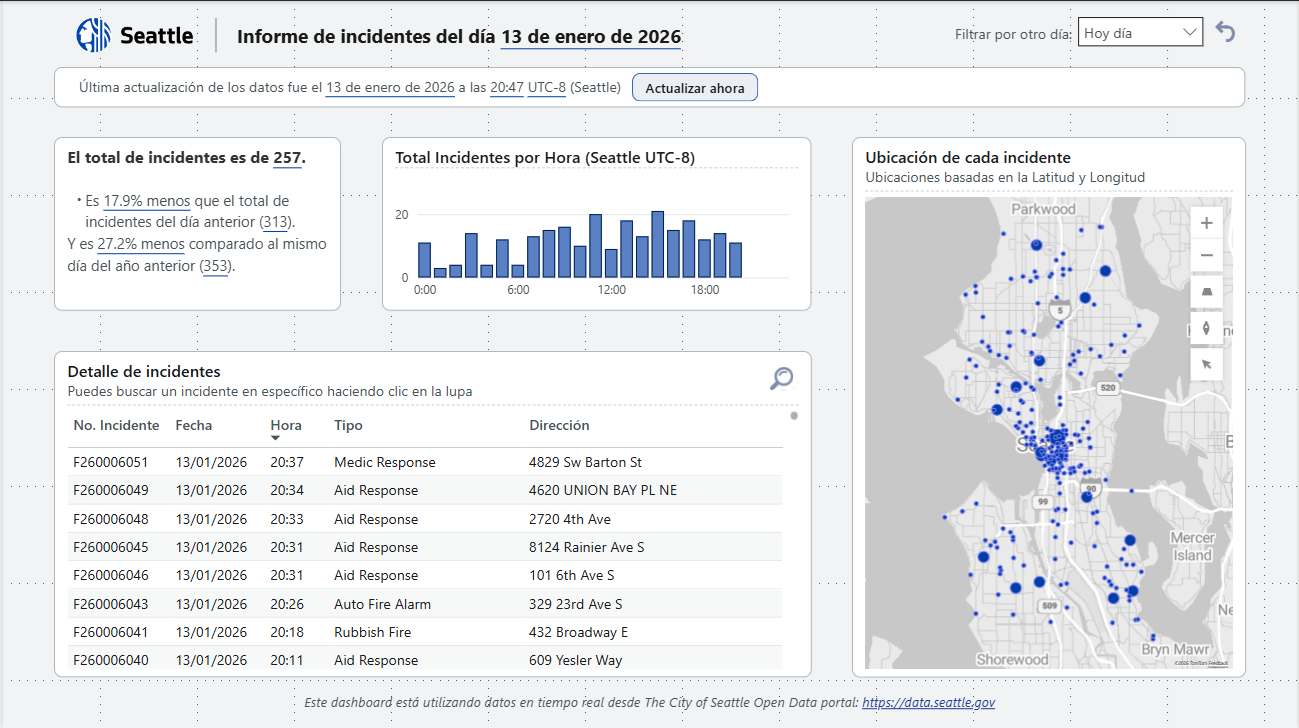Sort table by Fecha column header
The width and height of the screenshot is (1299, 728).
[x=194, y=425]
